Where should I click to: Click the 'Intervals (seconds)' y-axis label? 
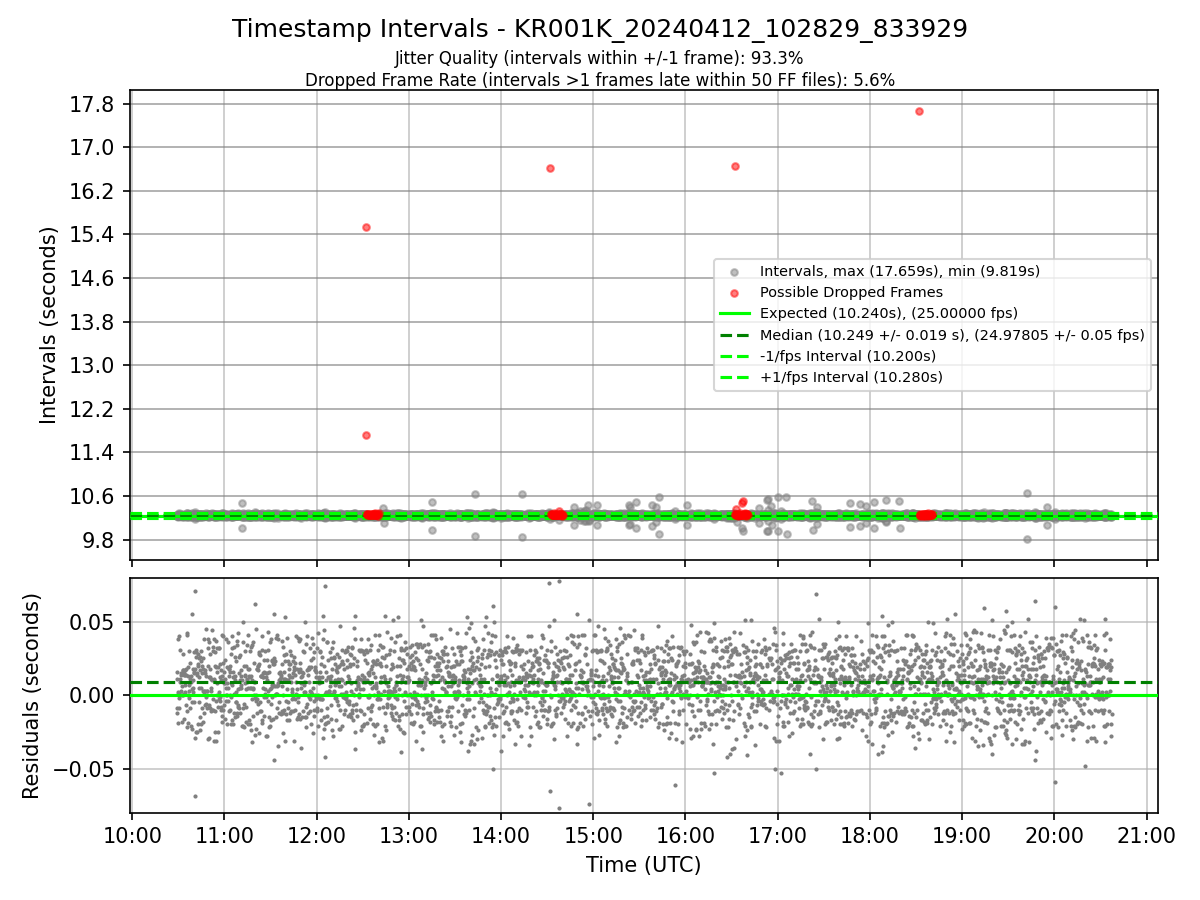(x=49, y=325)
